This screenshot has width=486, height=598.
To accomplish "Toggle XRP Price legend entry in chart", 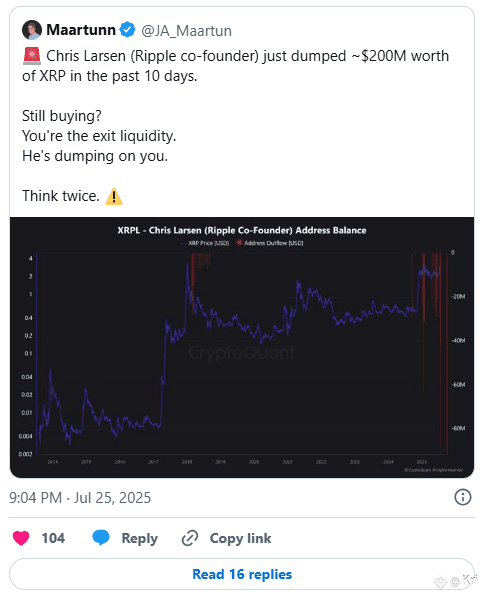I will click(204, 243).
